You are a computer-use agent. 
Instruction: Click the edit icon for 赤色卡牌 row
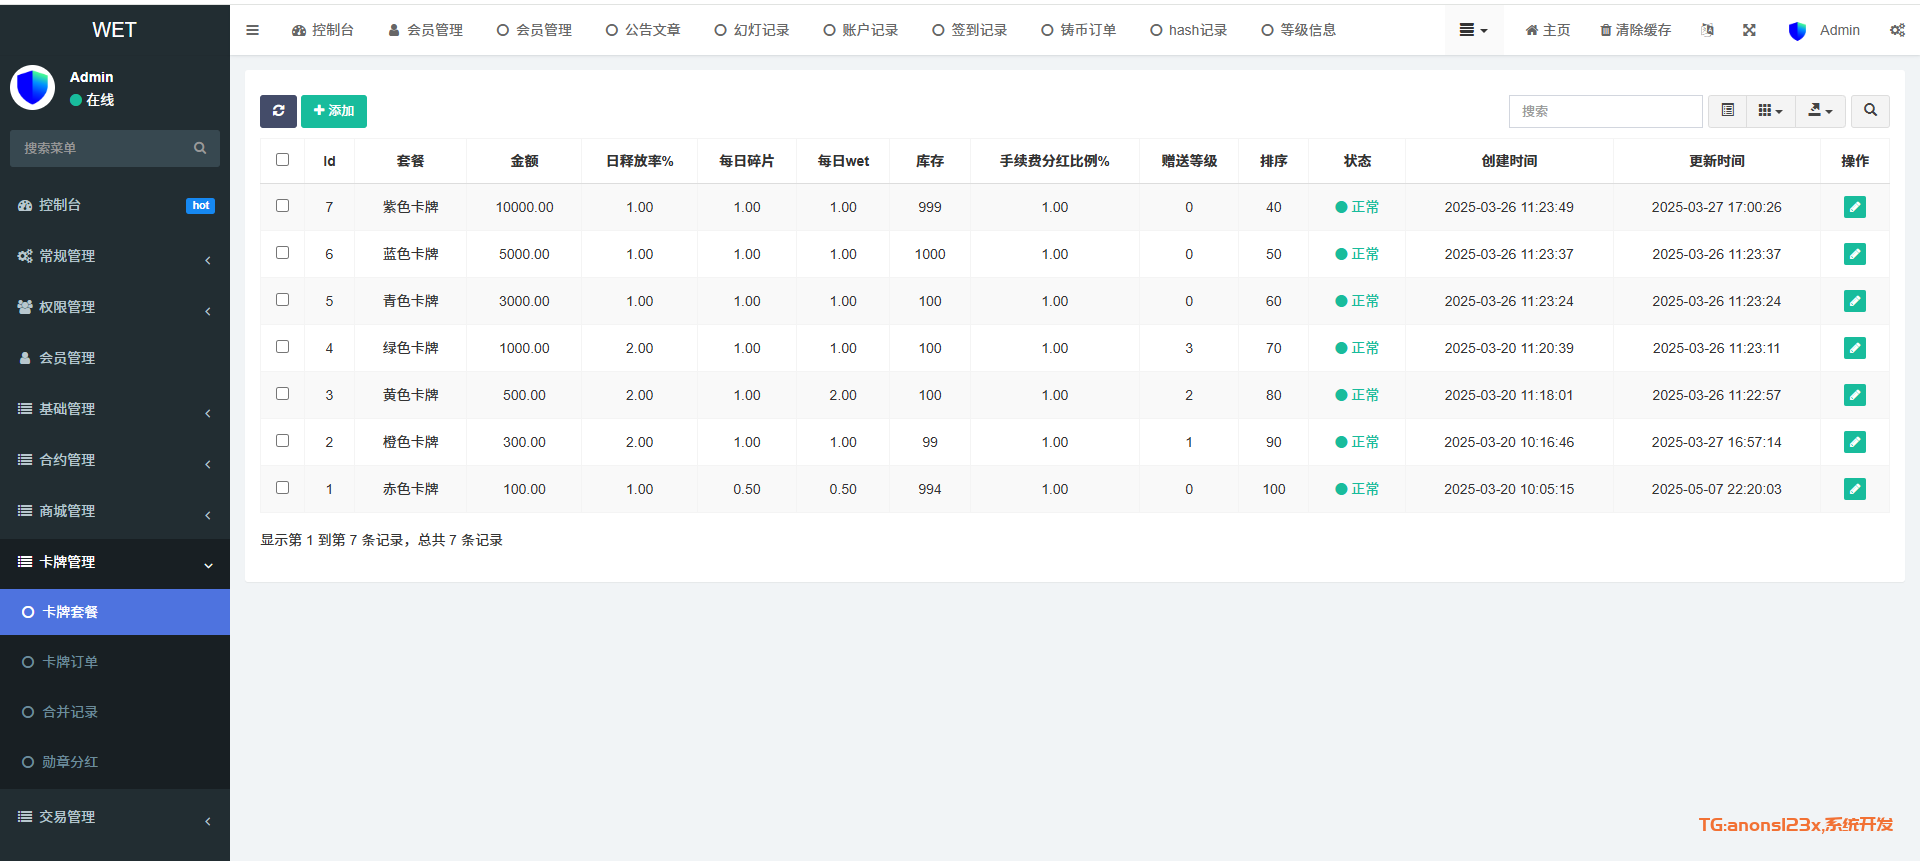1854,489
